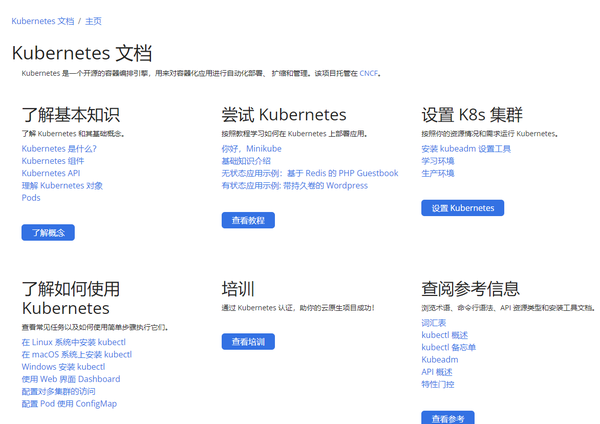This screenshot has height=424, width=600.
Task: Click the 主页 breadcrumb link
Action: (93, 21)
